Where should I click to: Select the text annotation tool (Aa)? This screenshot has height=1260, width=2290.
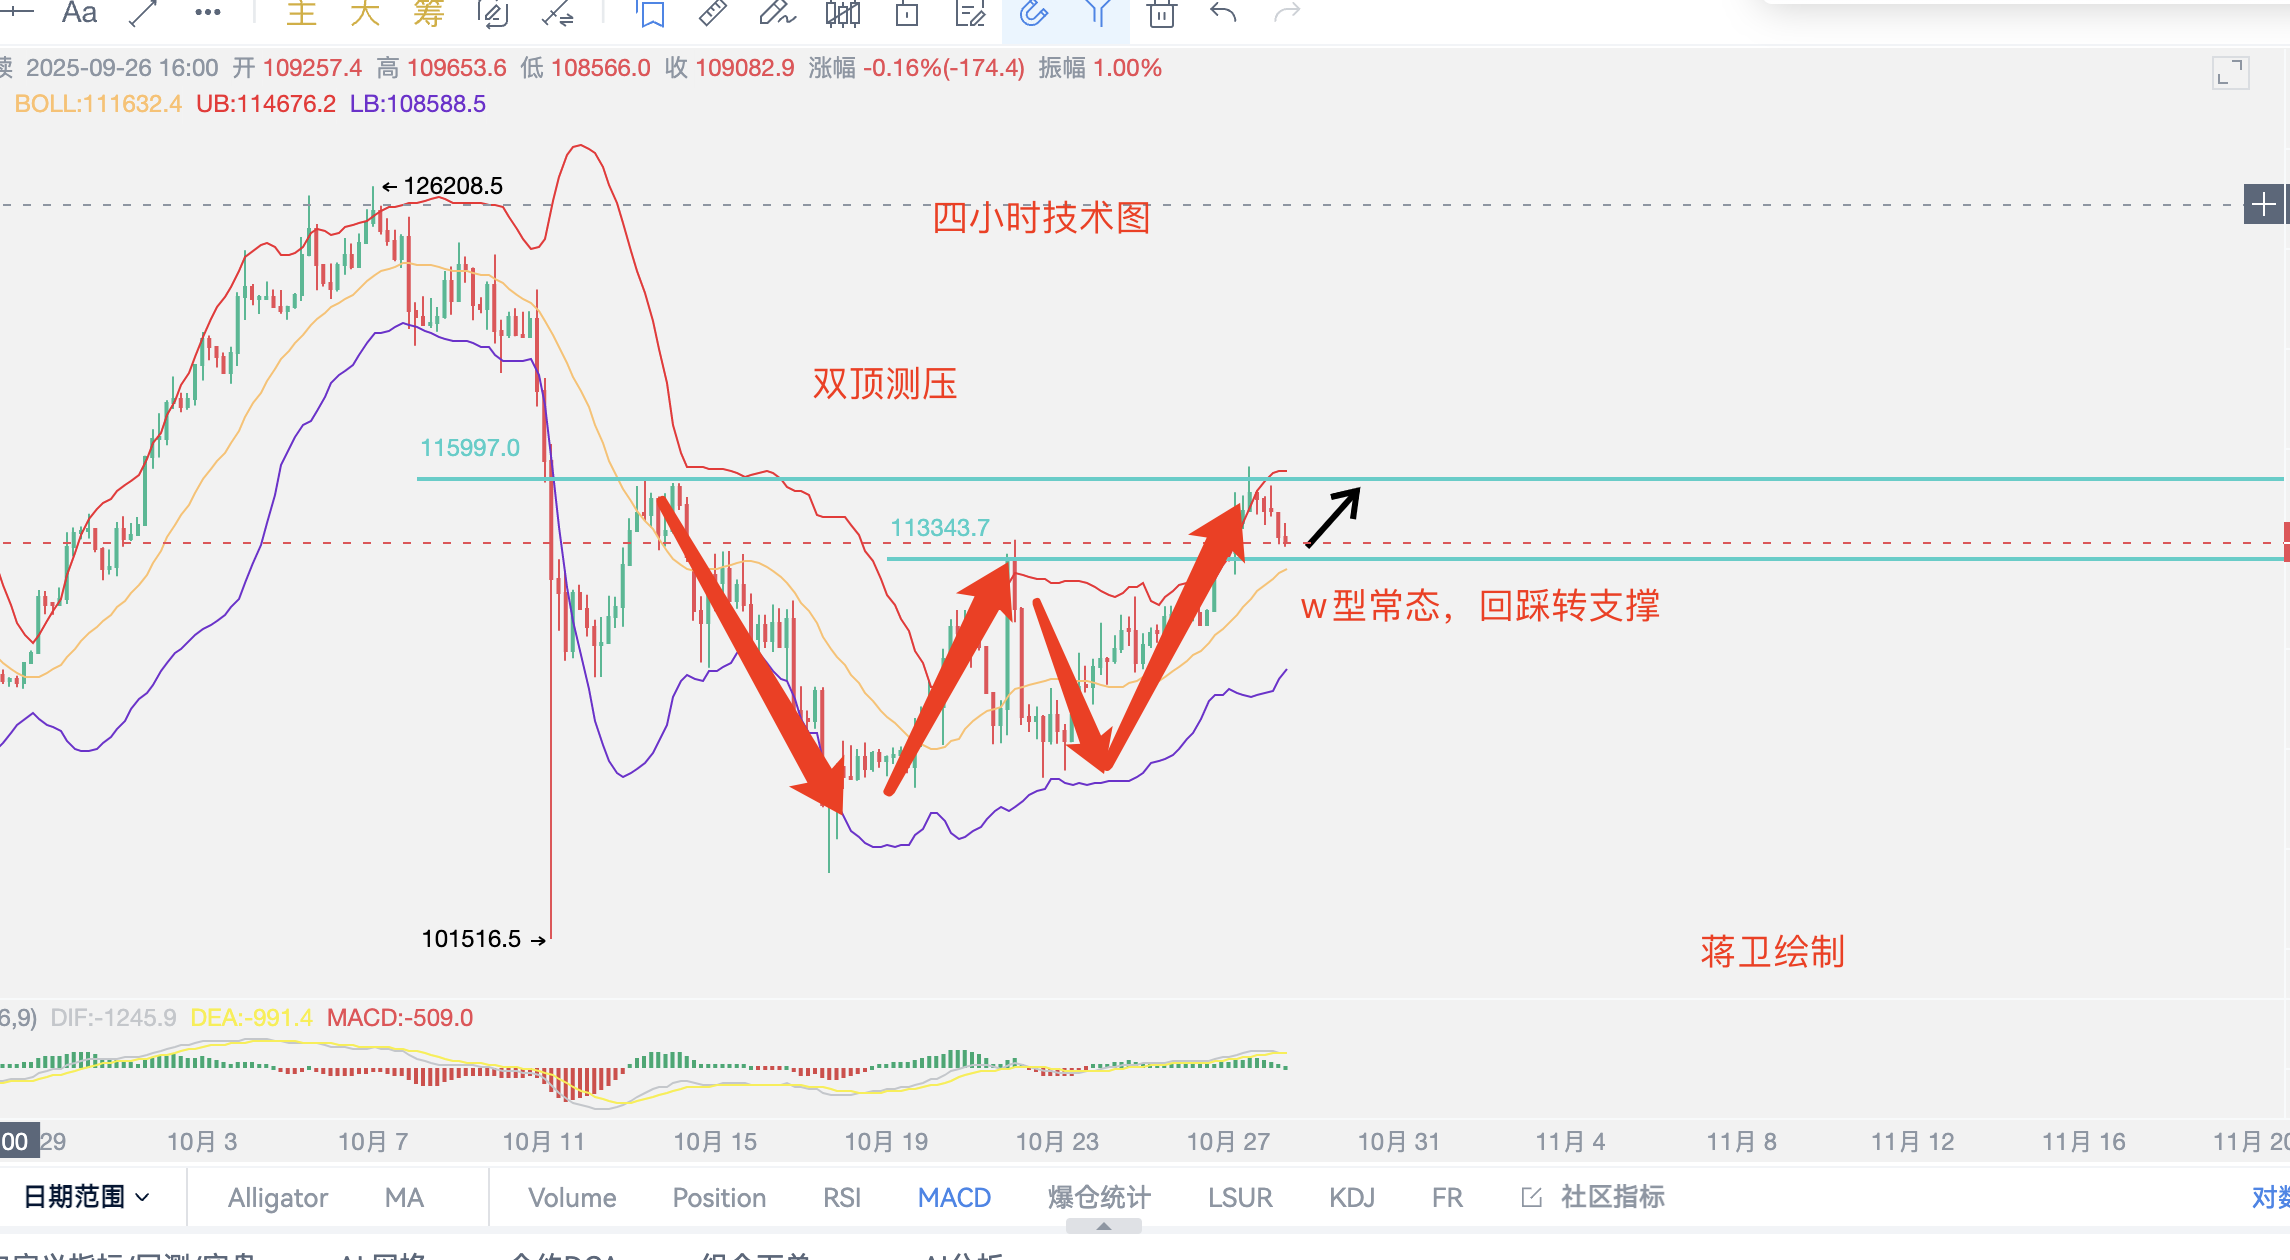[79, 13]
